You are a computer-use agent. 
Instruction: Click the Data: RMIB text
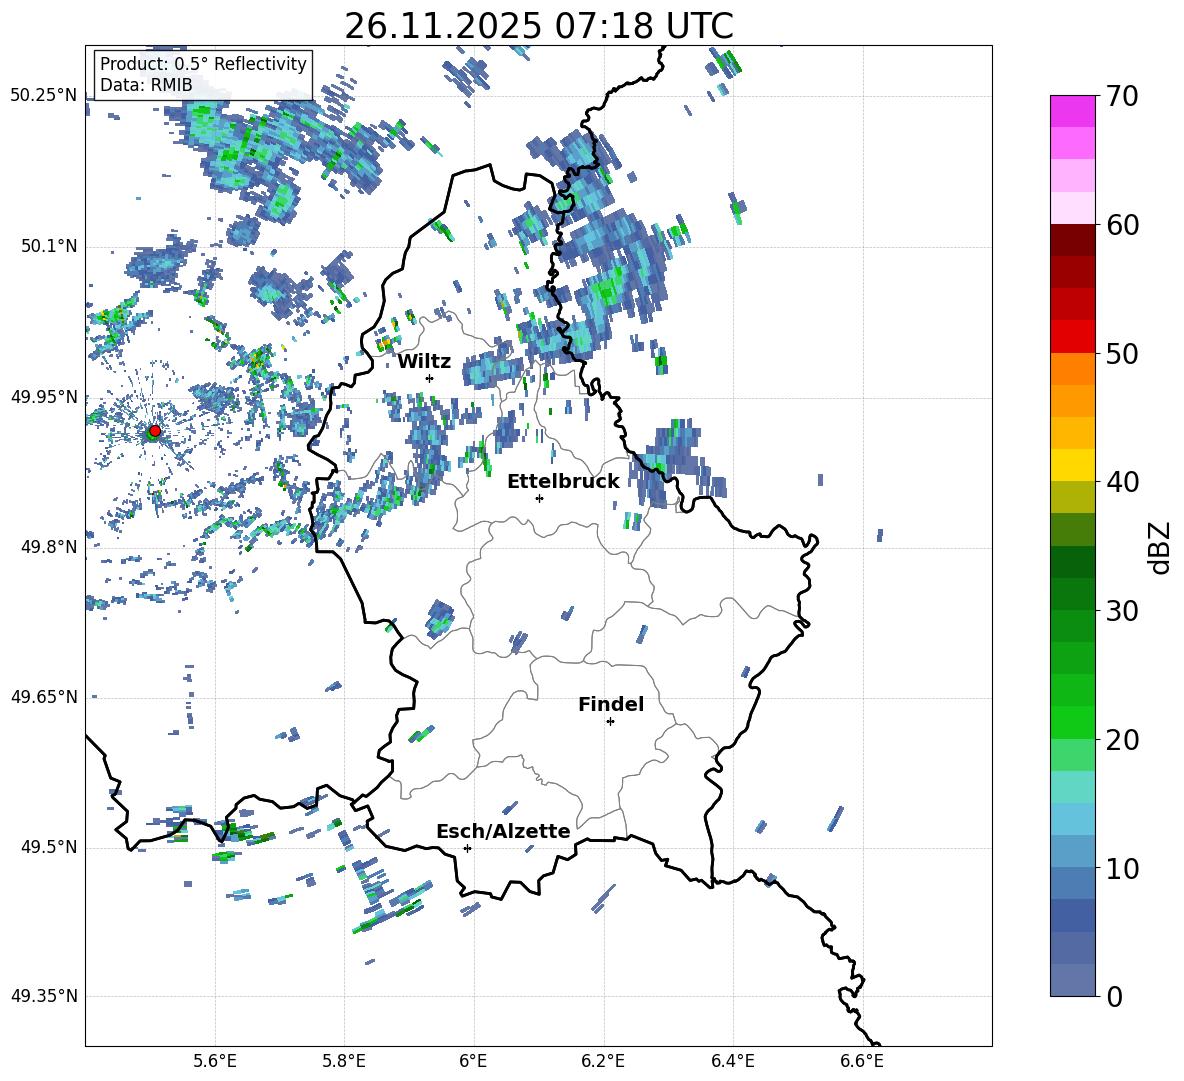(x=146, y=85)
